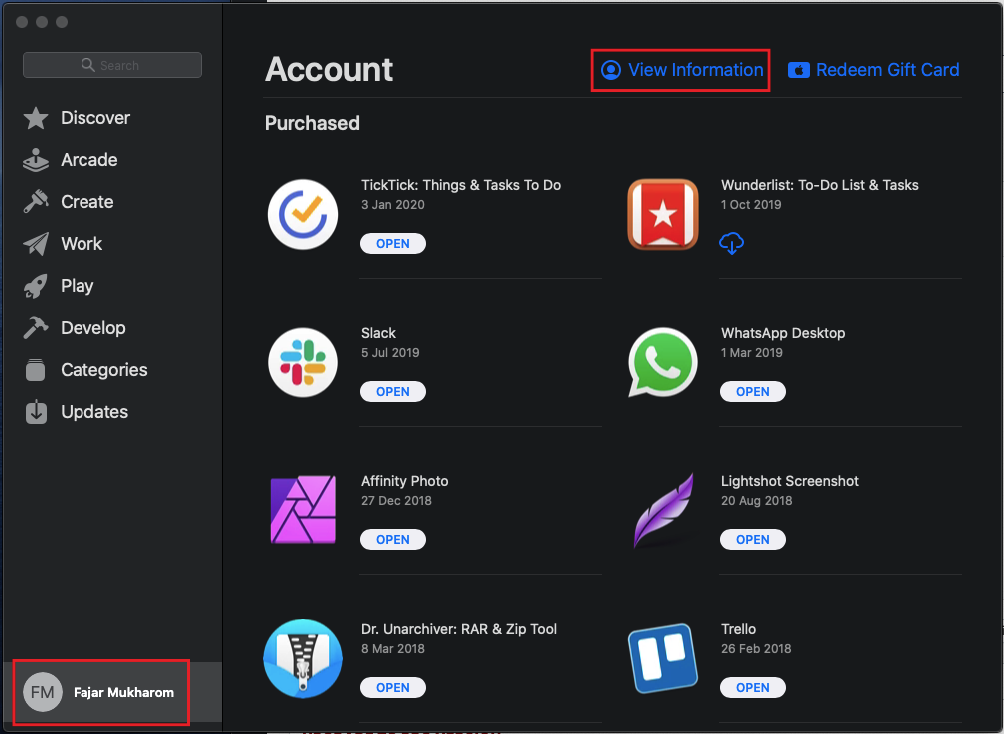Screen dimensions: 1004x734
Task: Click the WhatsApp Desktop app icon
Action: (663, 363)
